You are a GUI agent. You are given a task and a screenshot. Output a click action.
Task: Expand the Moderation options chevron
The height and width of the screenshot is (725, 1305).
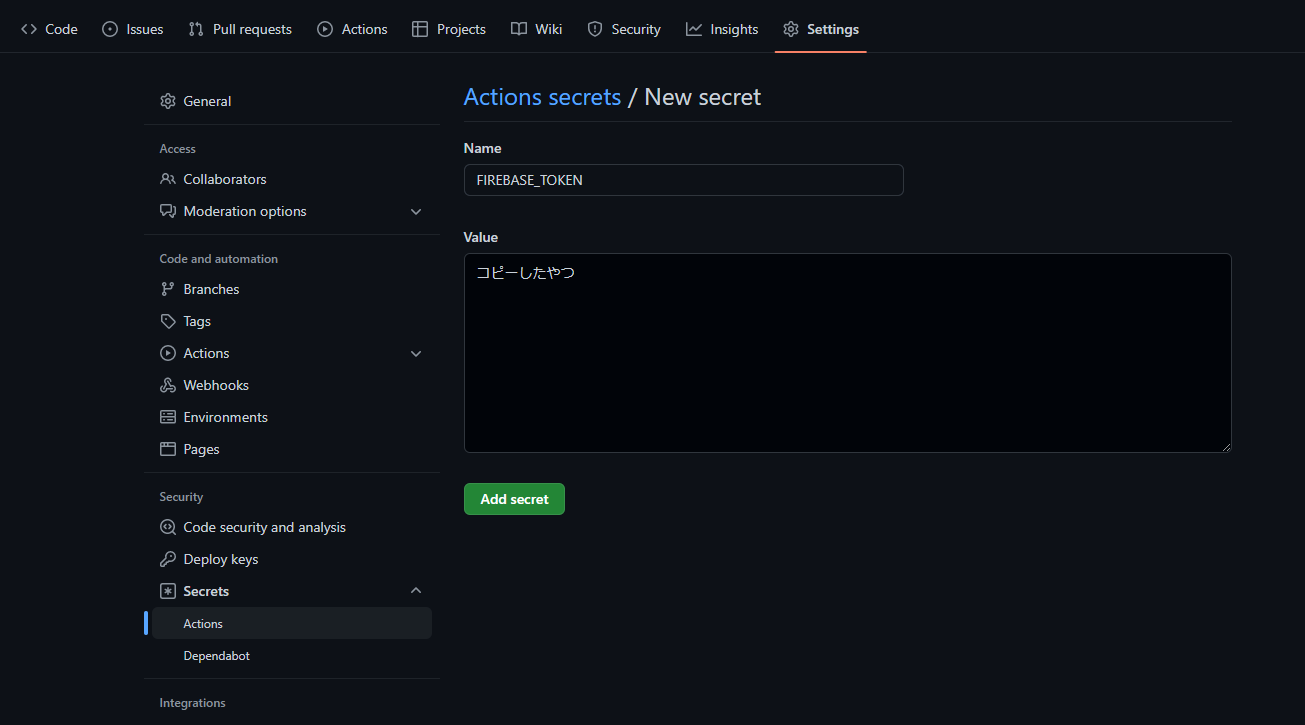[x=416, y=211]
